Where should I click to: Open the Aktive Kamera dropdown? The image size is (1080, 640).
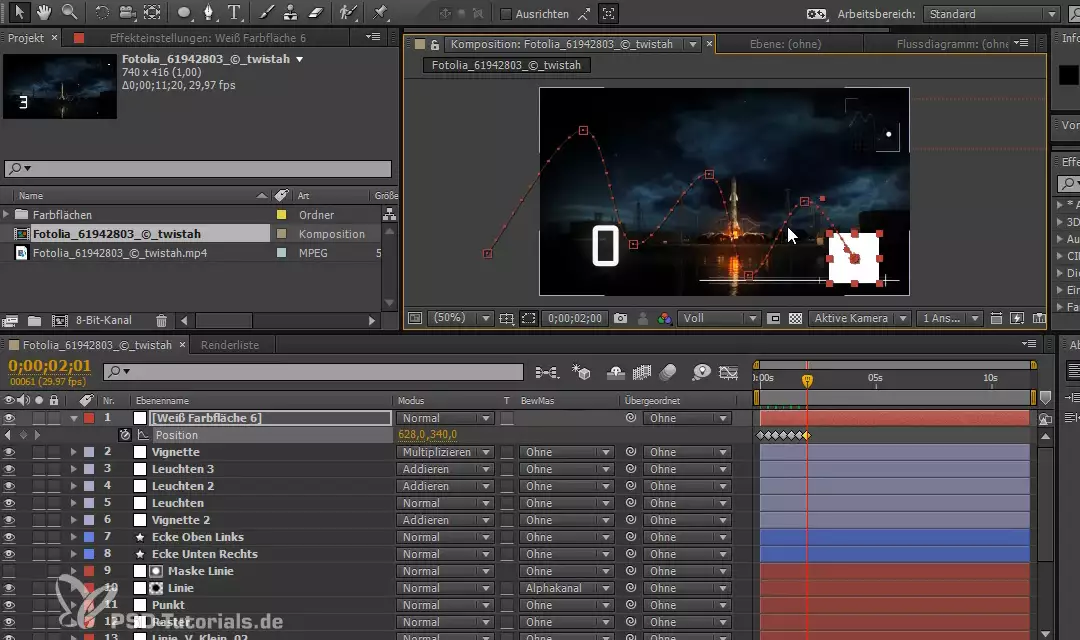point(859,318)
